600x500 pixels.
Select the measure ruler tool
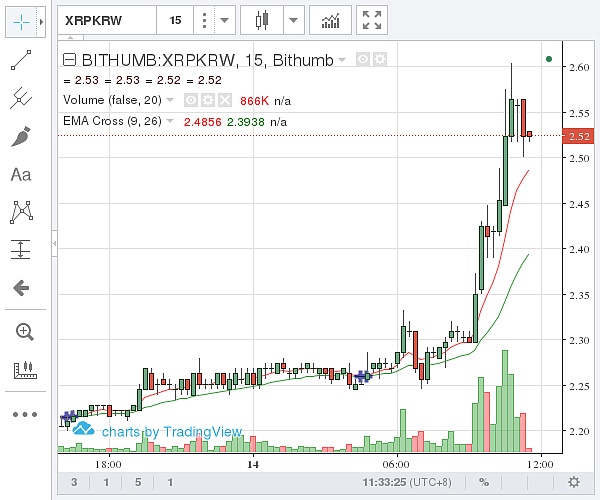click(x=25, y=370)
